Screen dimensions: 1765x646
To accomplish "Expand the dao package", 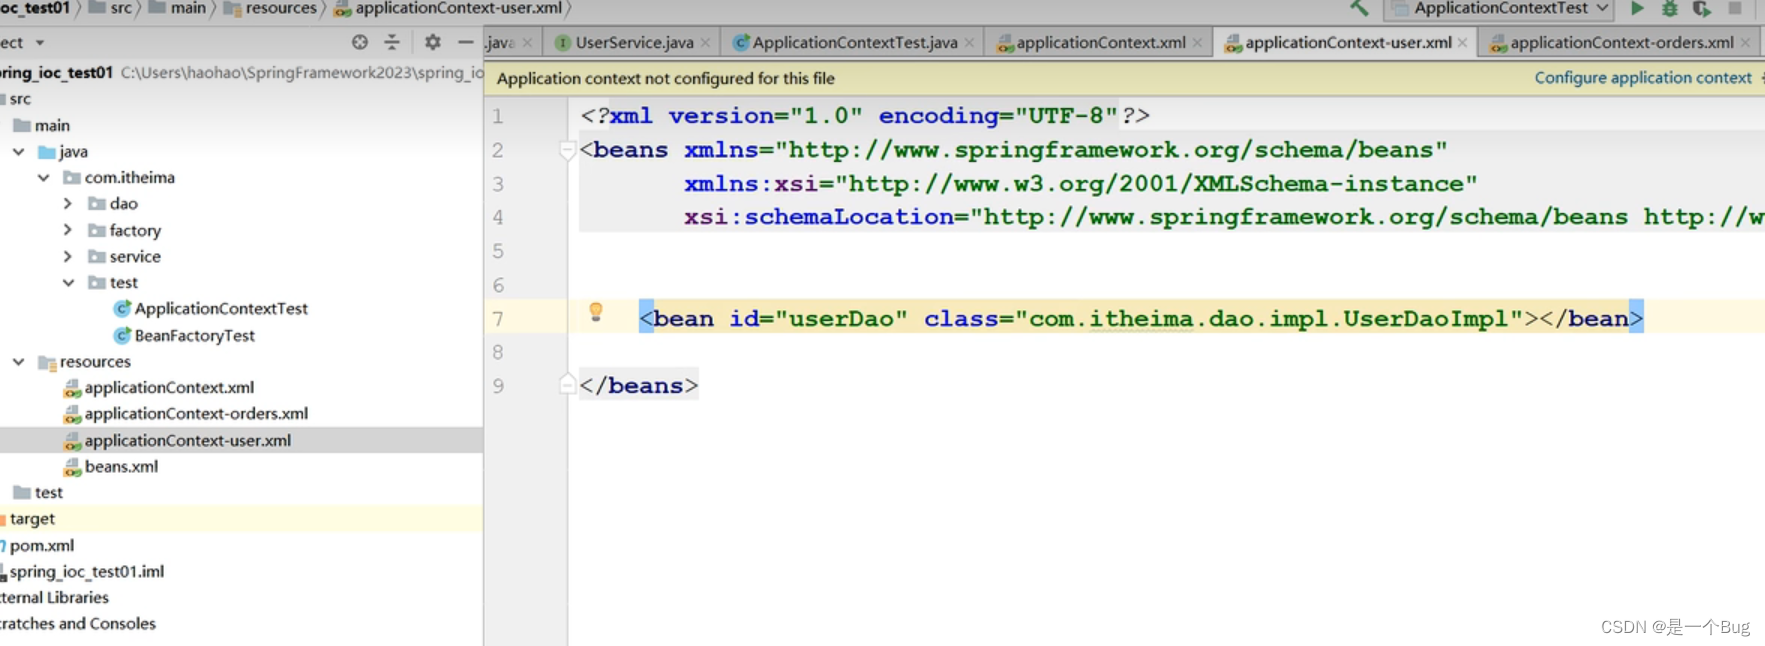I will pos(67,203).
